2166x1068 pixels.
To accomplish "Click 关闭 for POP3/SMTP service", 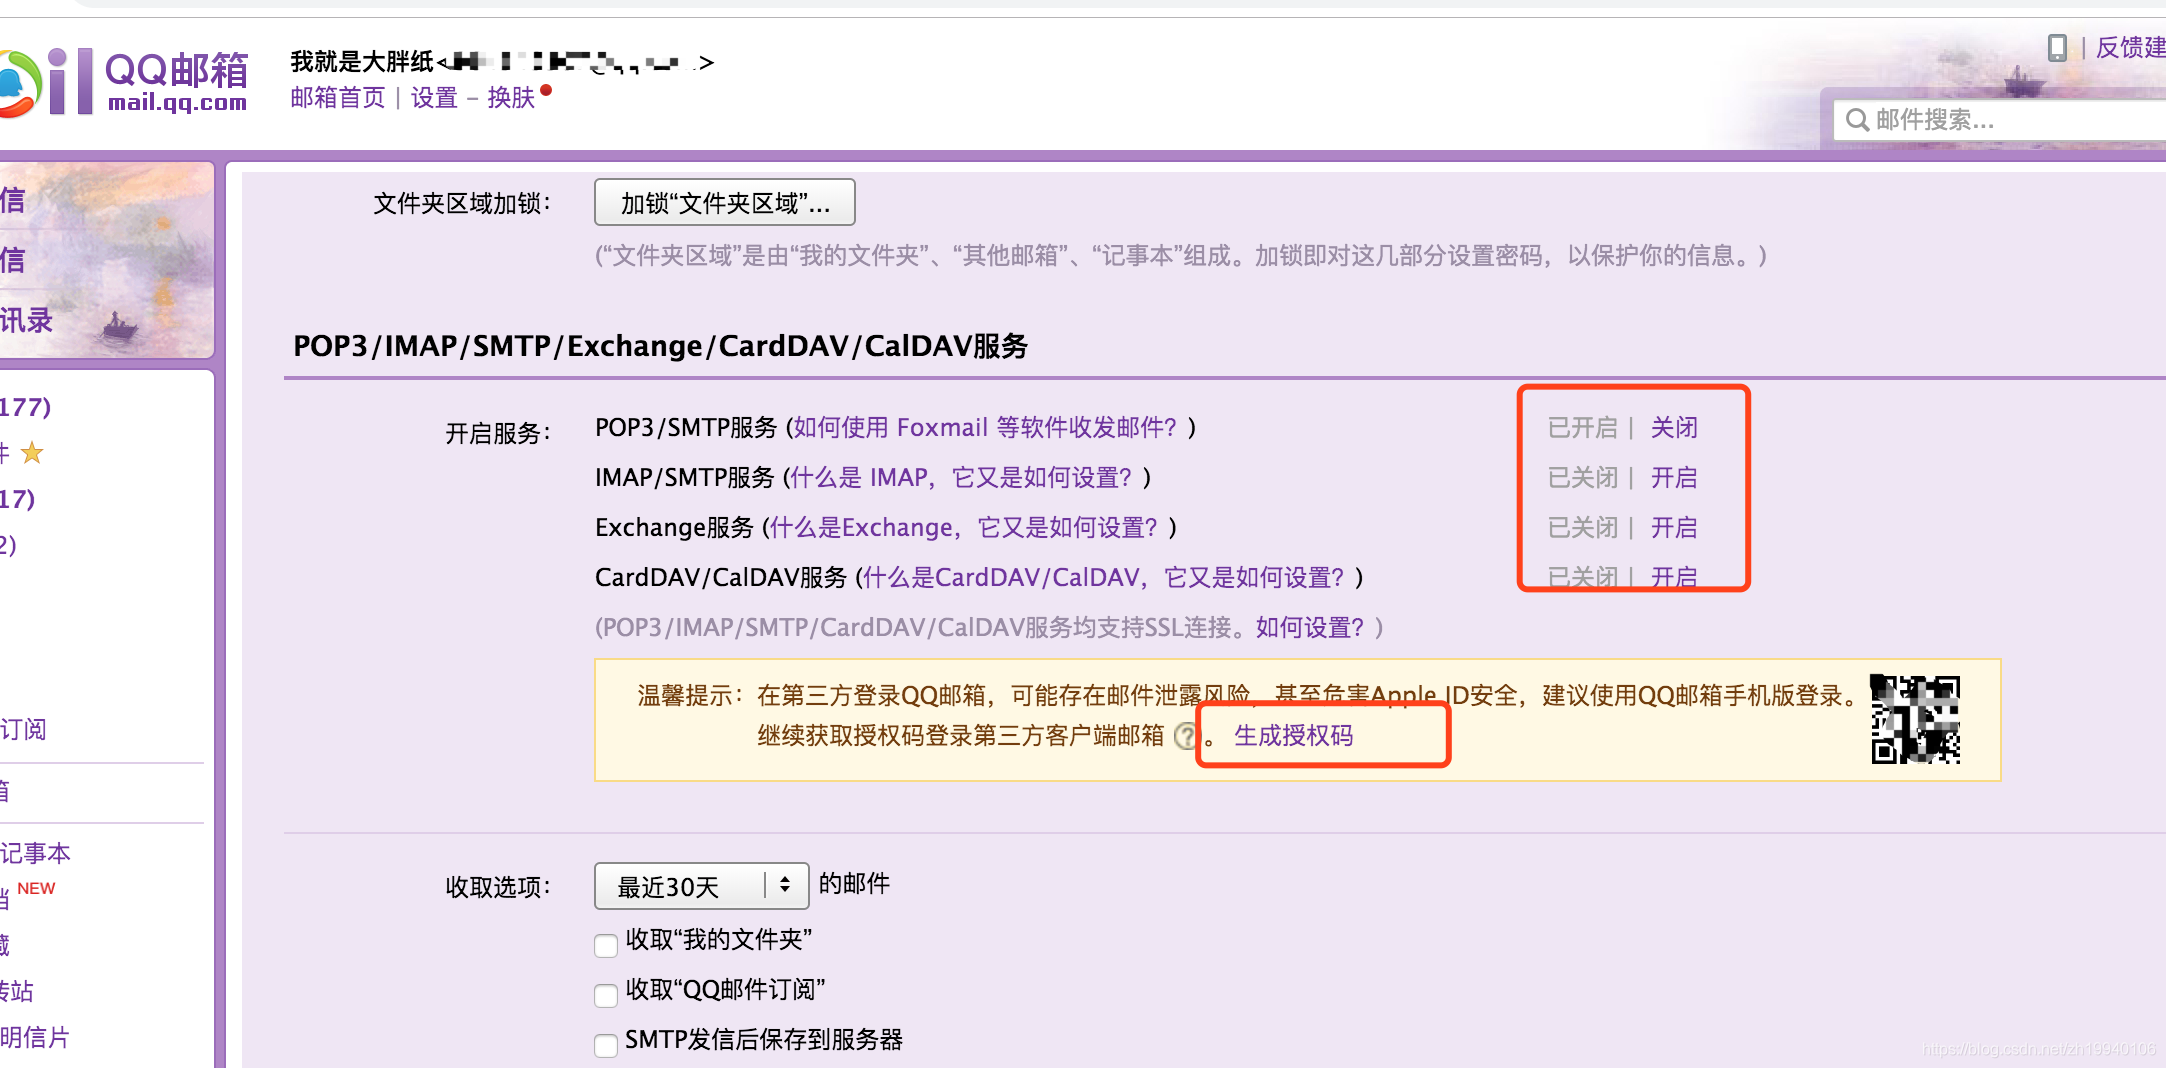I will pyautogui.click(x=1674, y=428).
